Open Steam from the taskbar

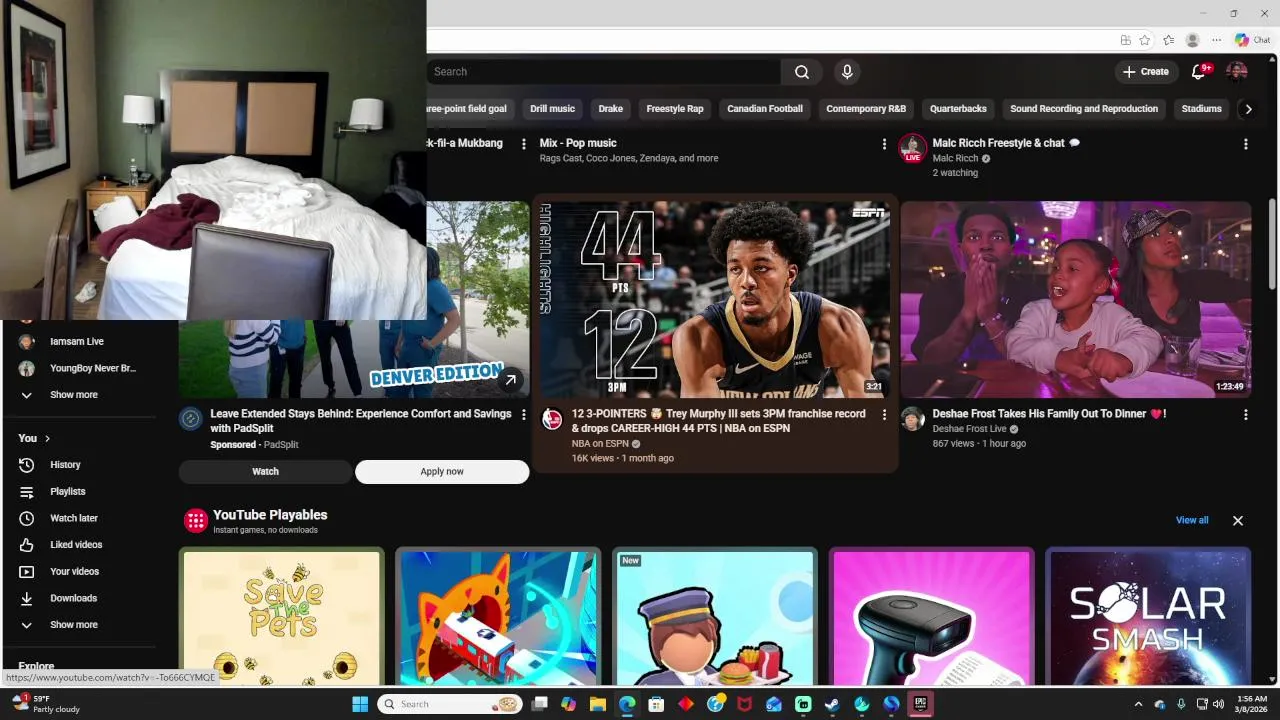pyautogui.click(x=832, y=704)
